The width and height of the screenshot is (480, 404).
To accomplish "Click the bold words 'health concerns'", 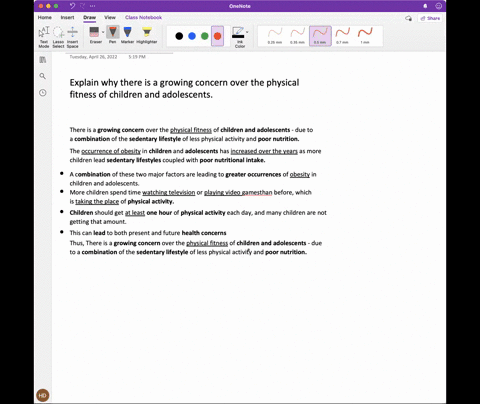I will click(204, 233).
